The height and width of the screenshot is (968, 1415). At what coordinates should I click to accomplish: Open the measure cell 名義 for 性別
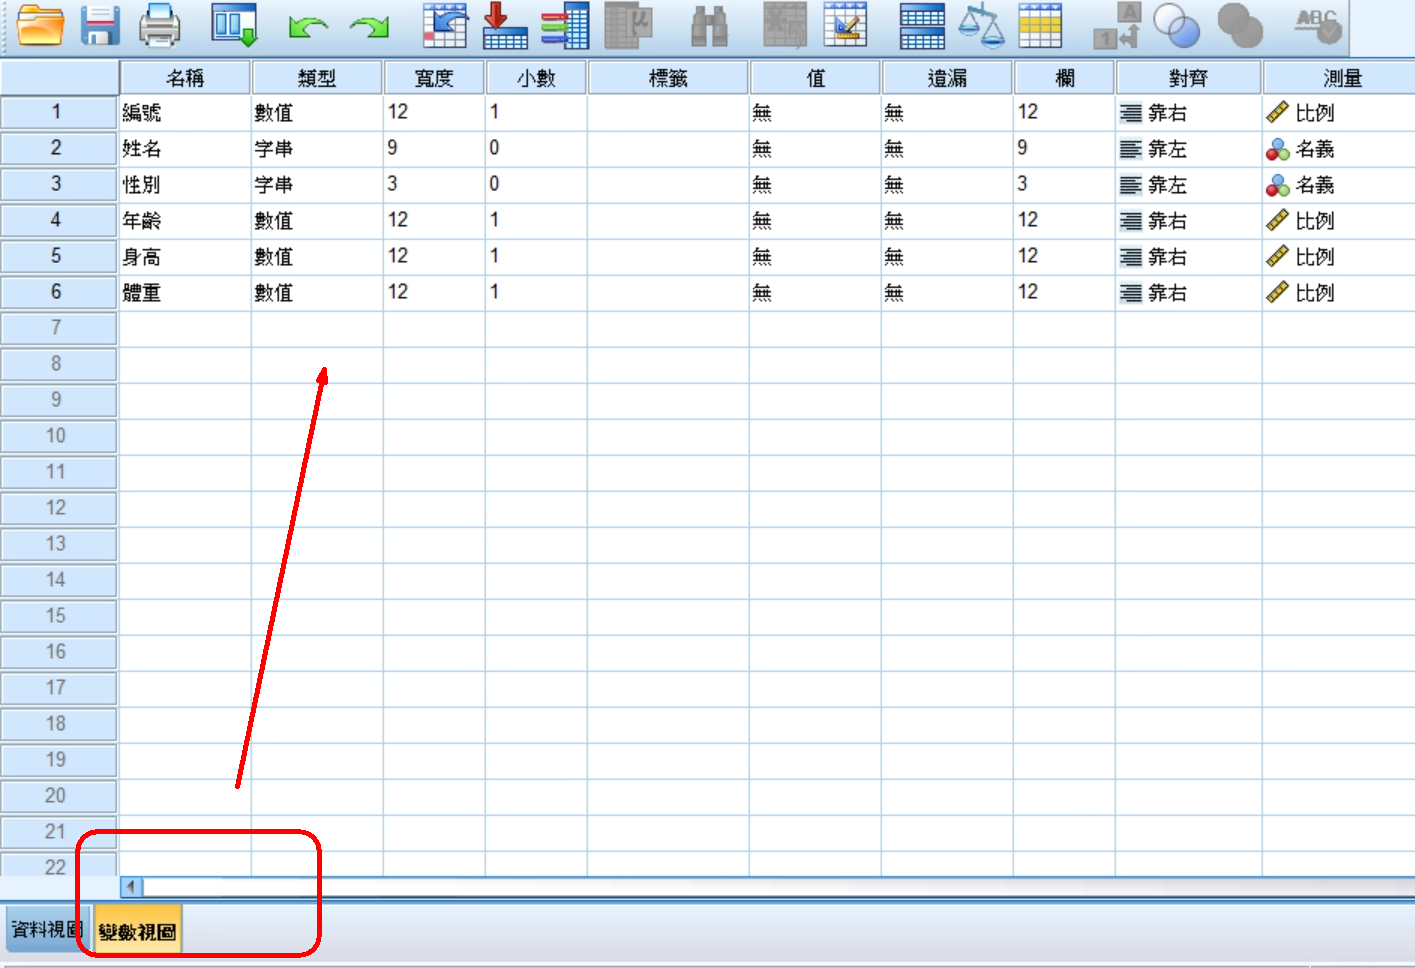point(1314,185)
